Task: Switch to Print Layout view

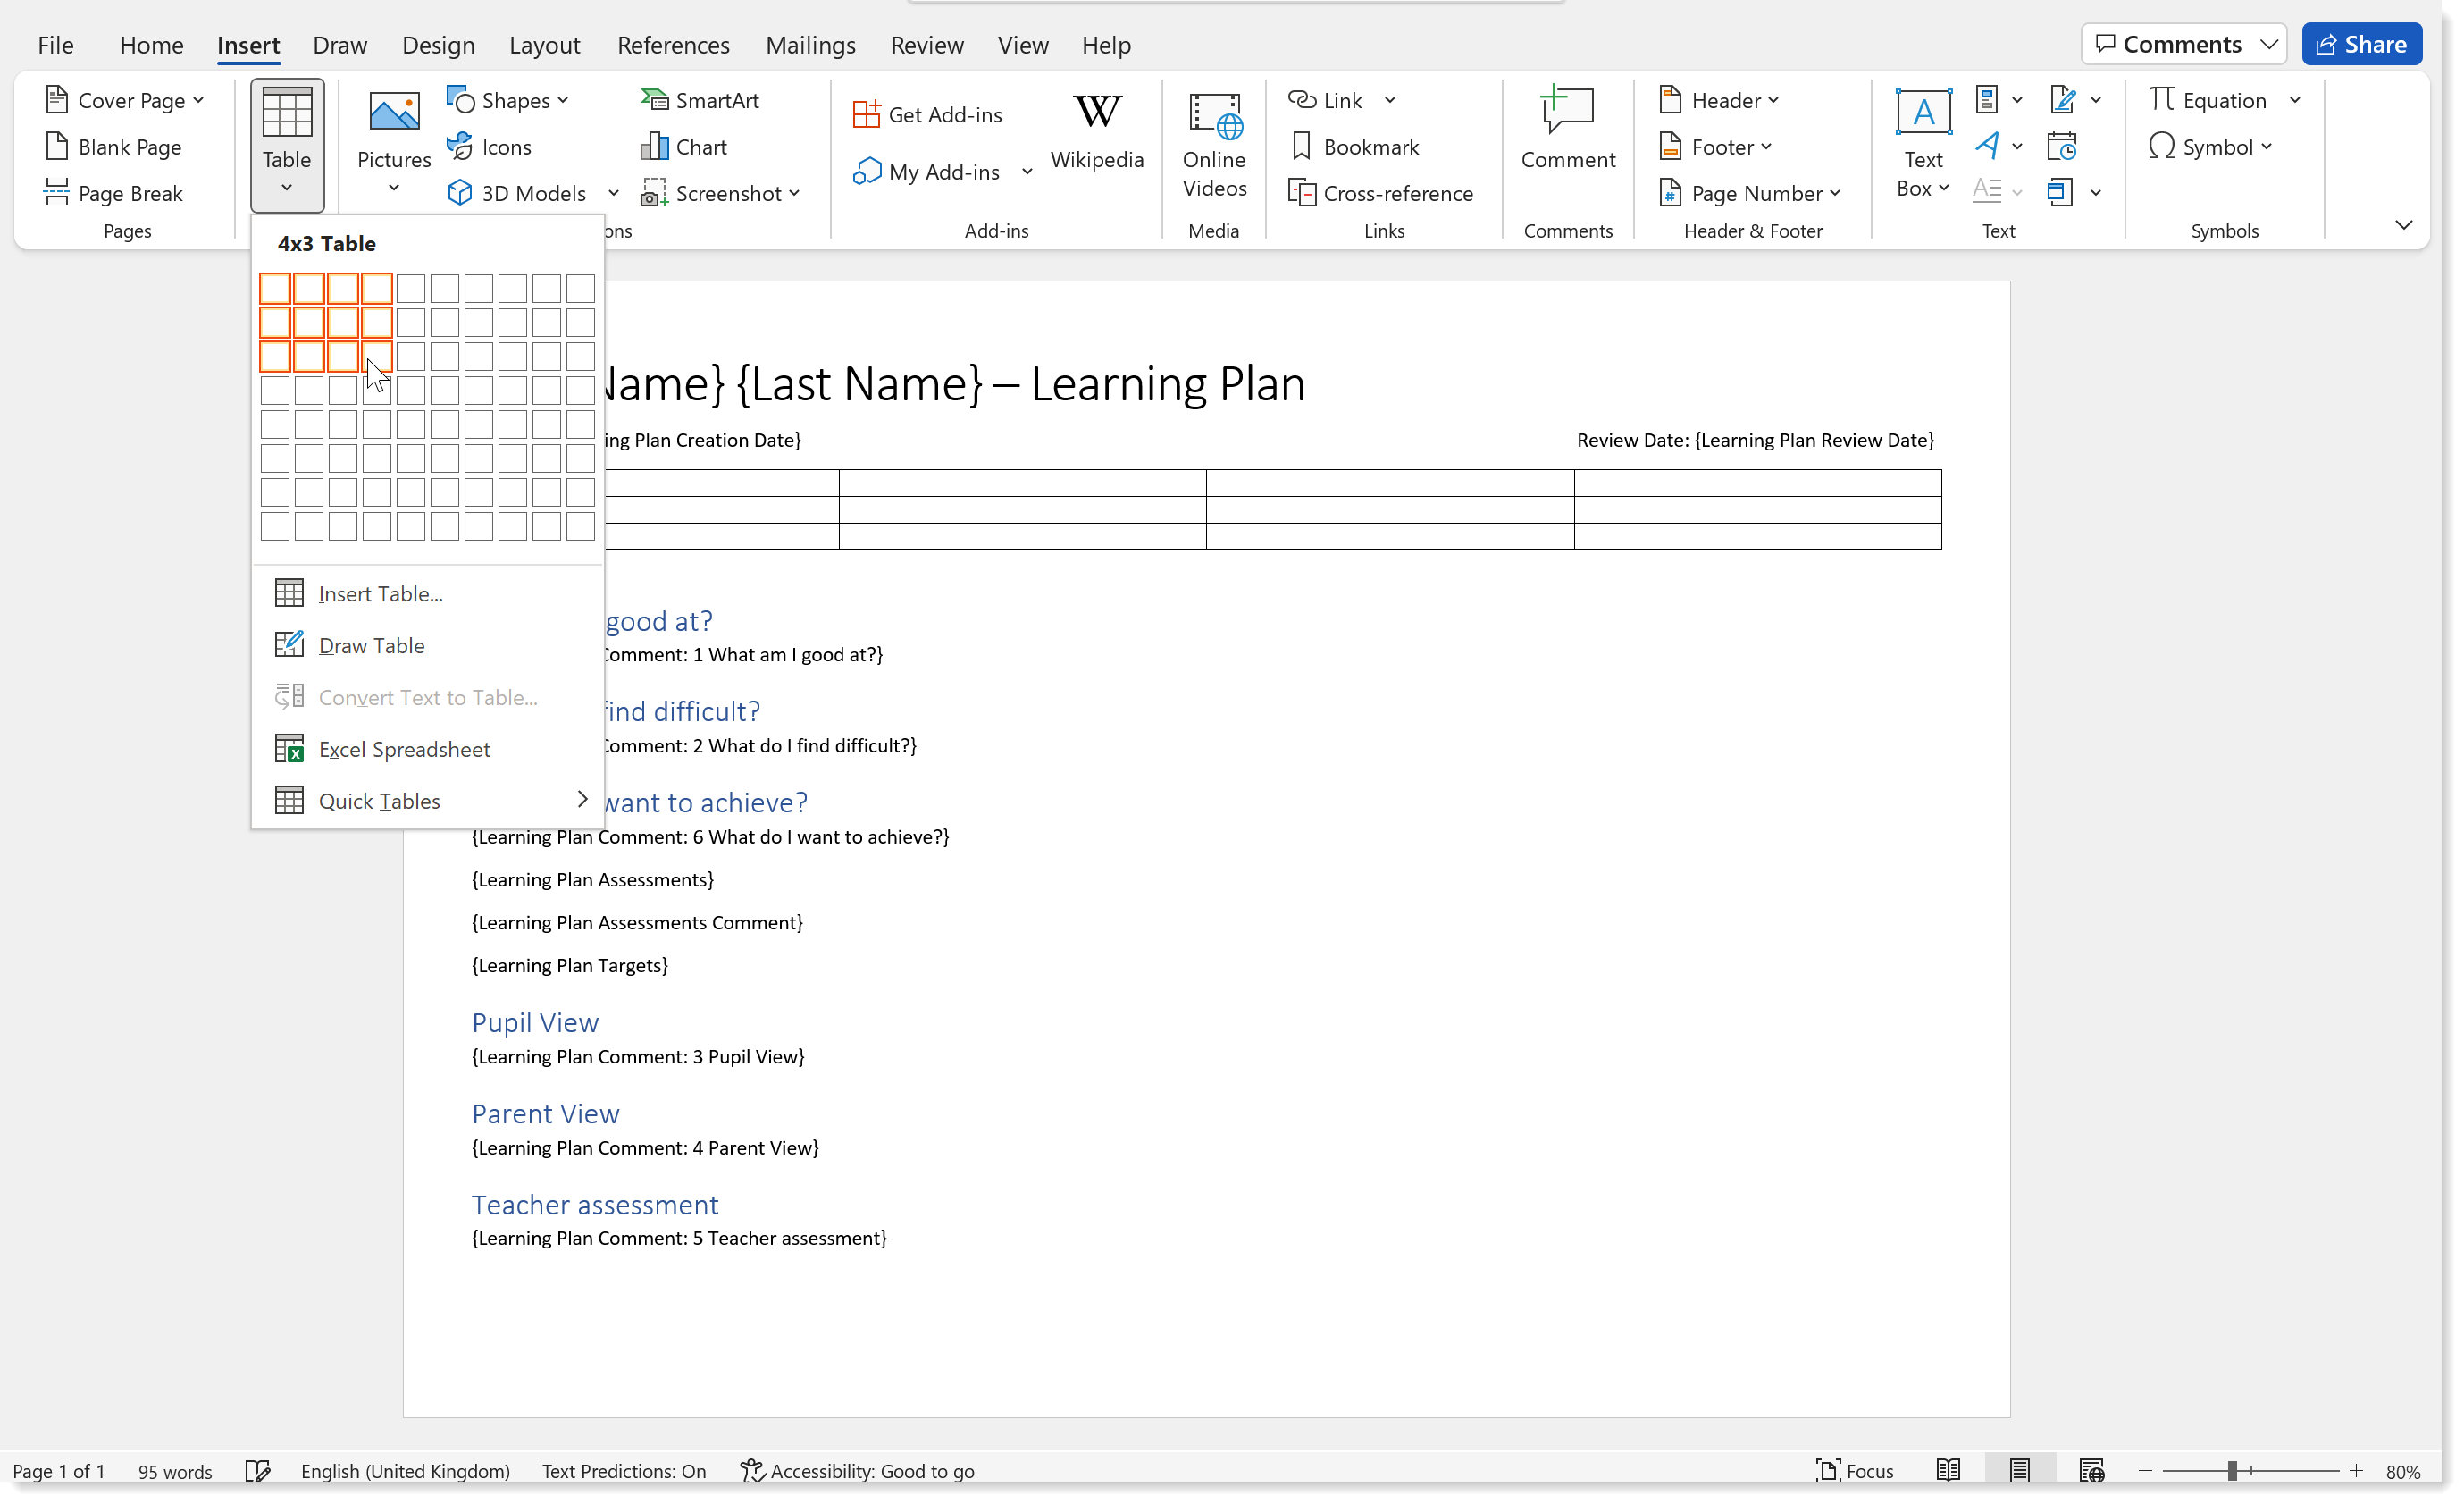Action: [x=2019, y=1470]
